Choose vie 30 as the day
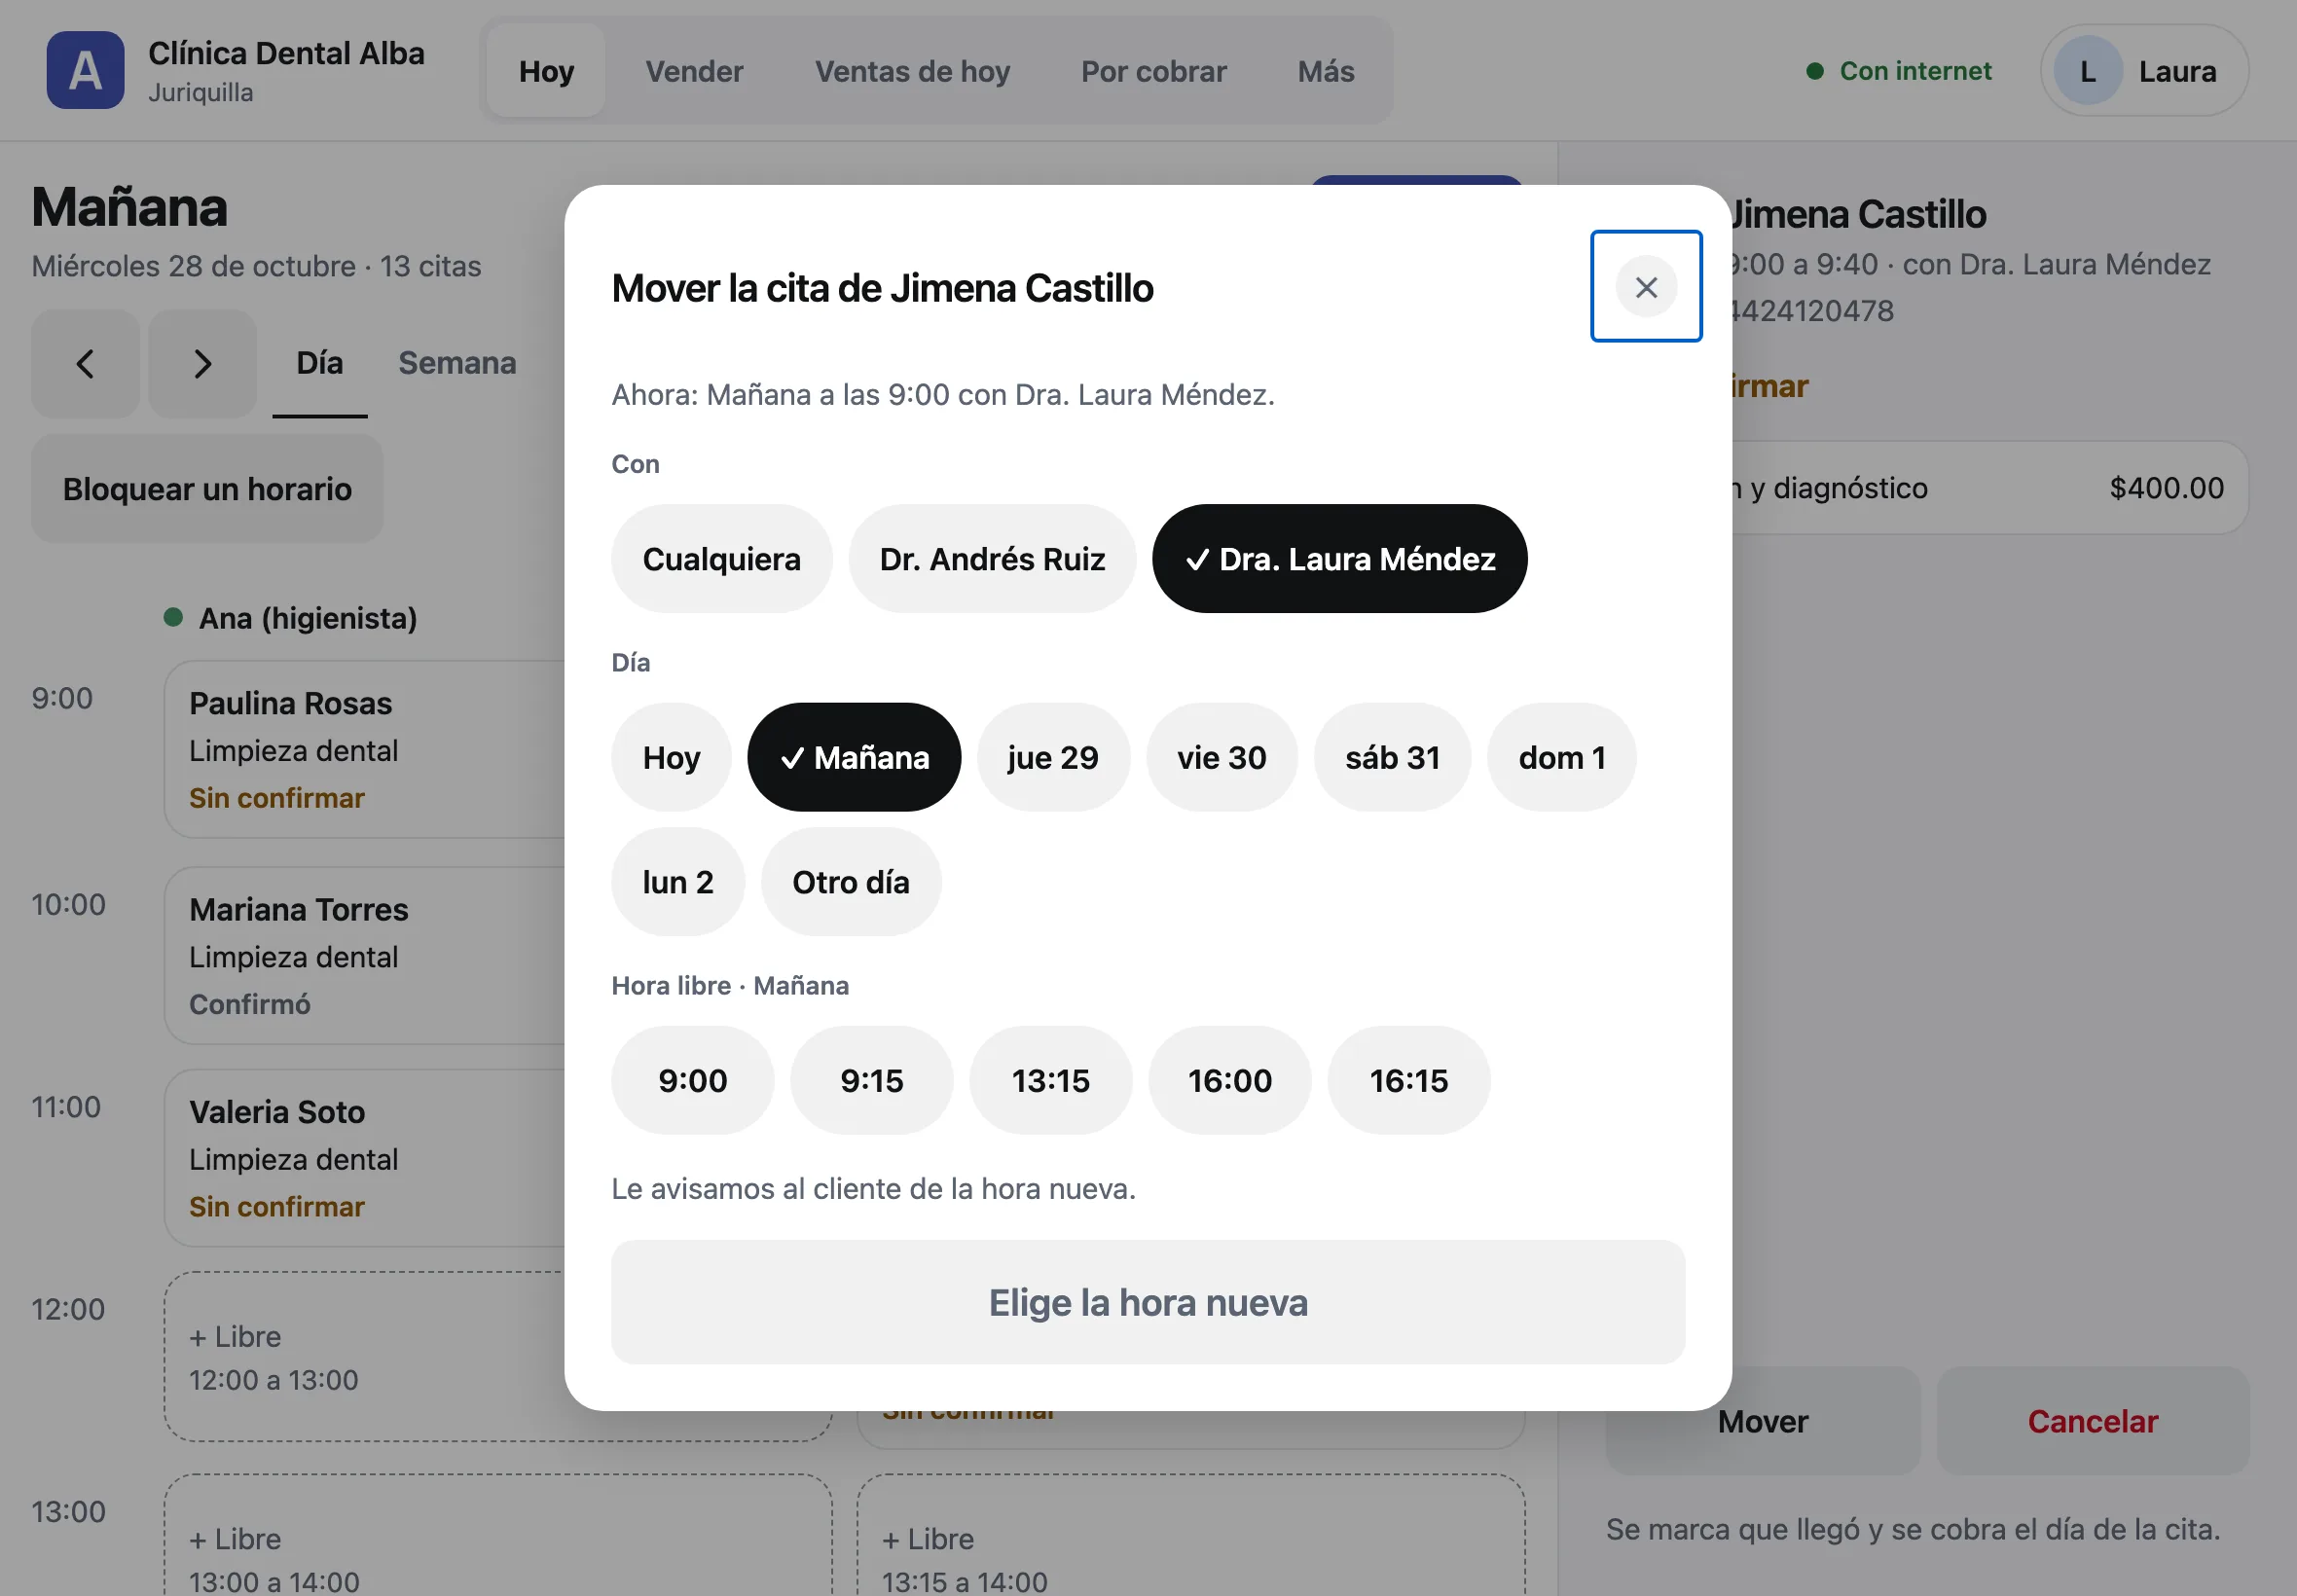2297x1596 pixels. pos(1221,757)
